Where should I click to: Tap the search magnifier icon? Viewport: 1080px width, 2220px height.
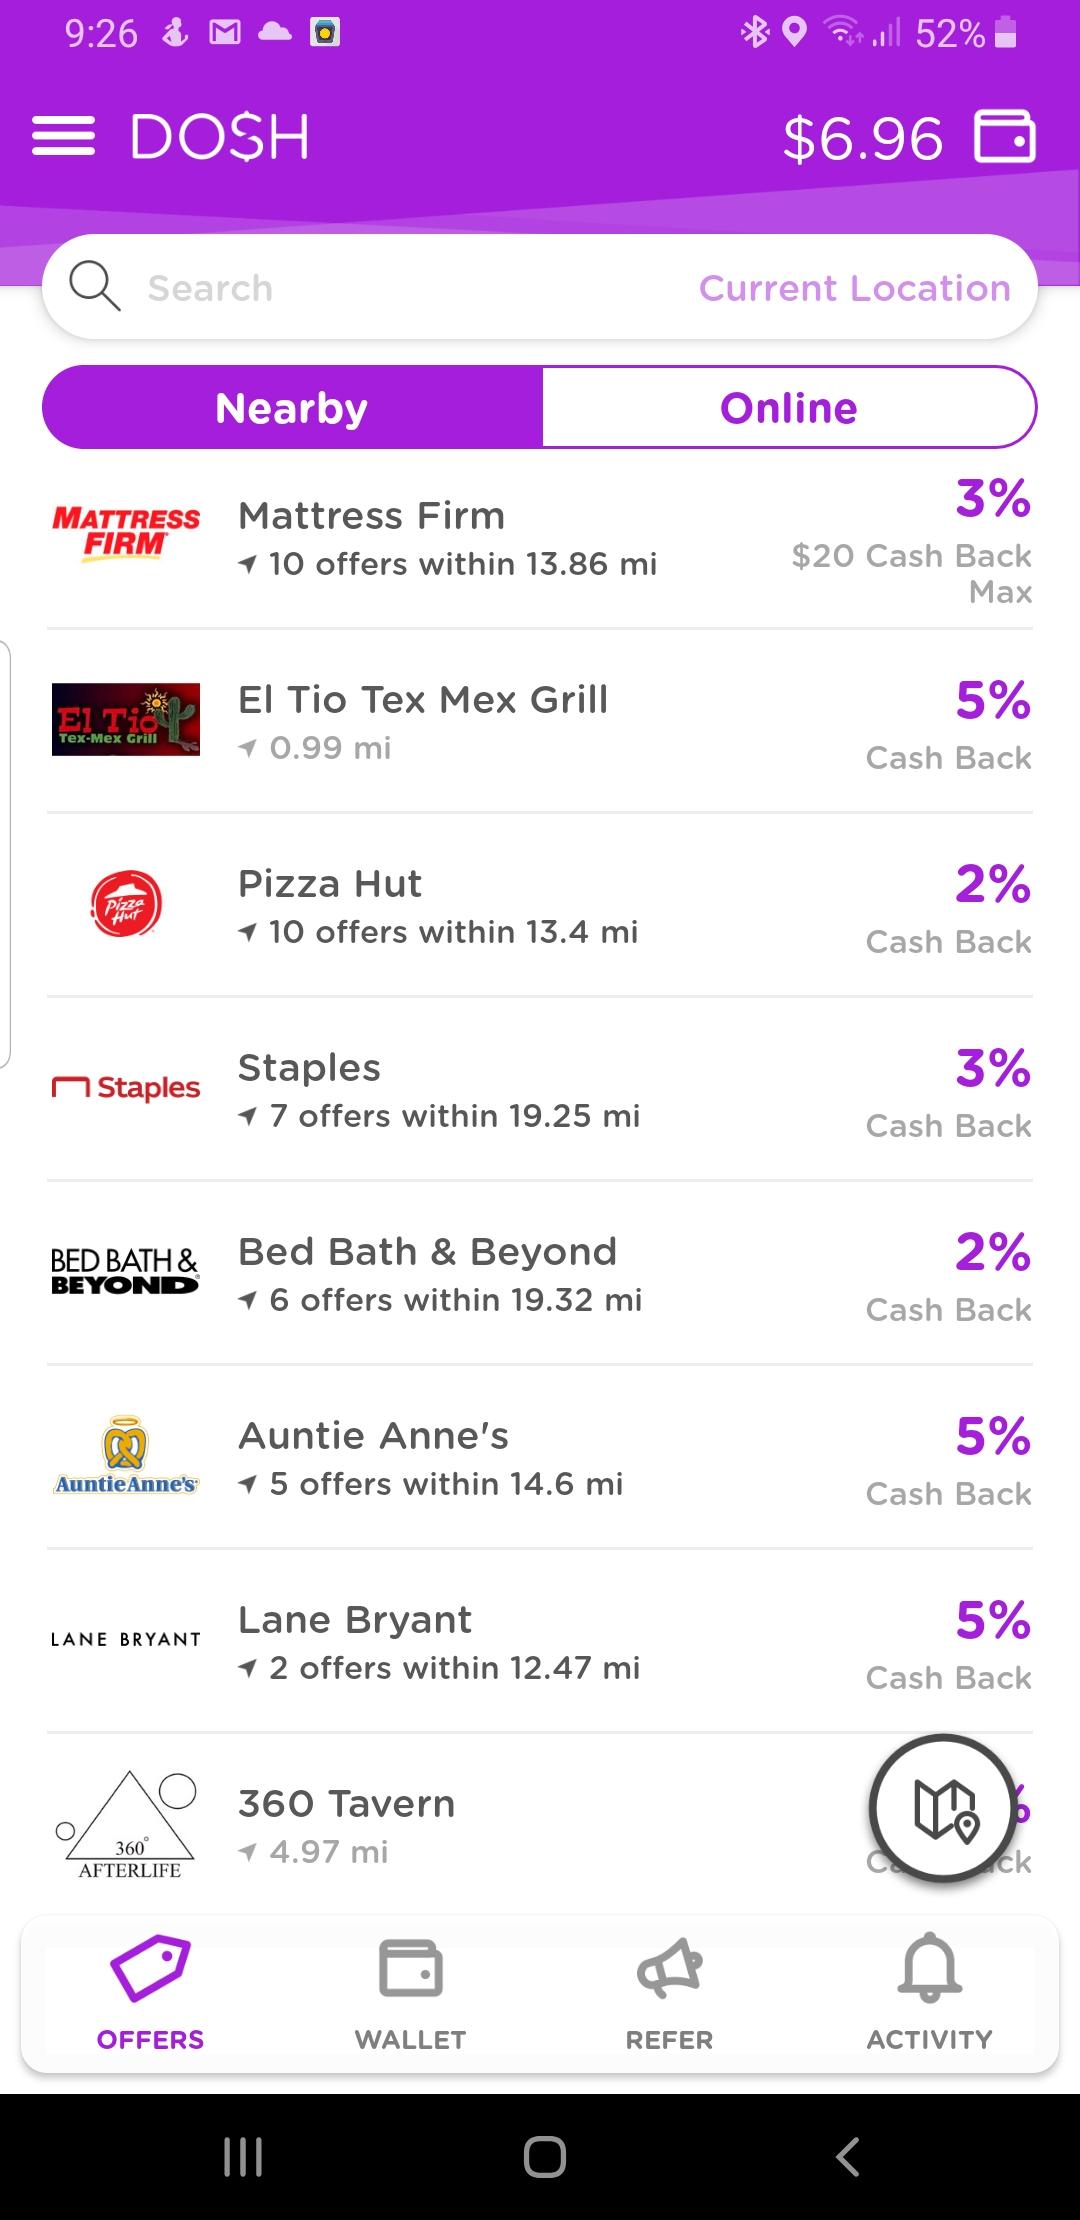pyautogui.click(x=94, y=287)
